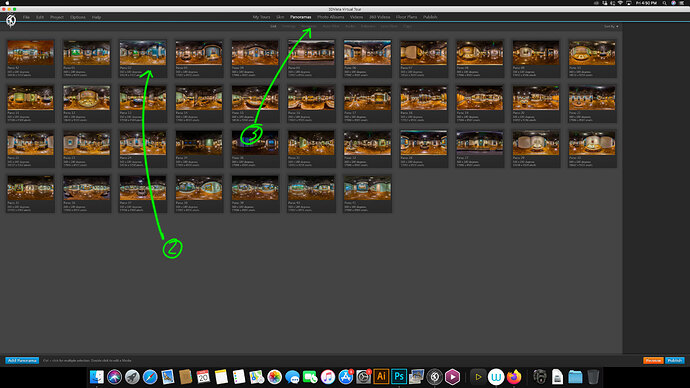Image resolution: width=690 pixels, height=388 pixels.
Task: Open the Publish tab in top navigation
Action: pyautogui.click(x=430, y=17)
